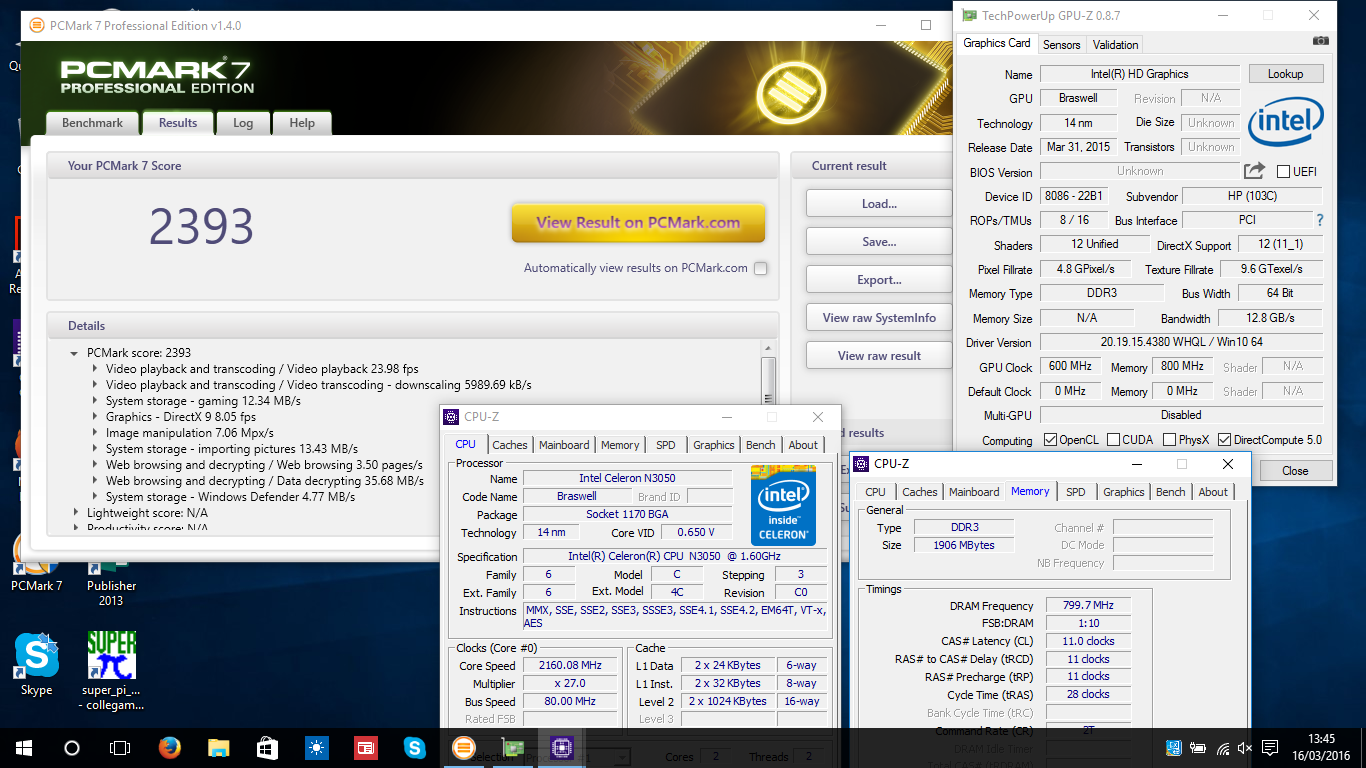Click View Result on PCMark.com button
This screenshot has width=1366, height=768.
pos(638,223)
